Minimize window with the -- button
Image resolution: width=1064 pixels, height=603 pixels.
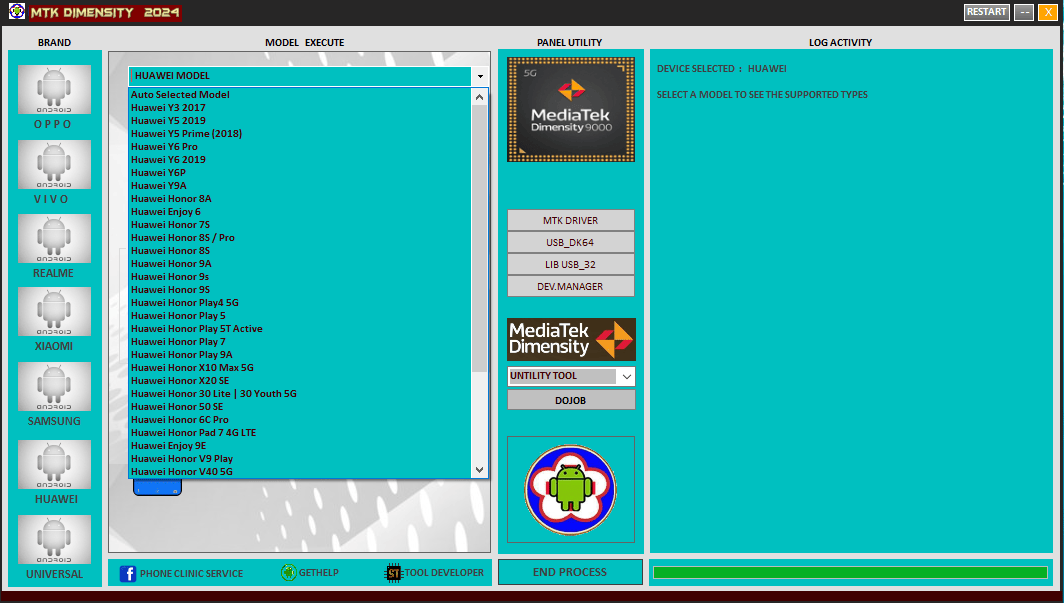point(1024,12)
